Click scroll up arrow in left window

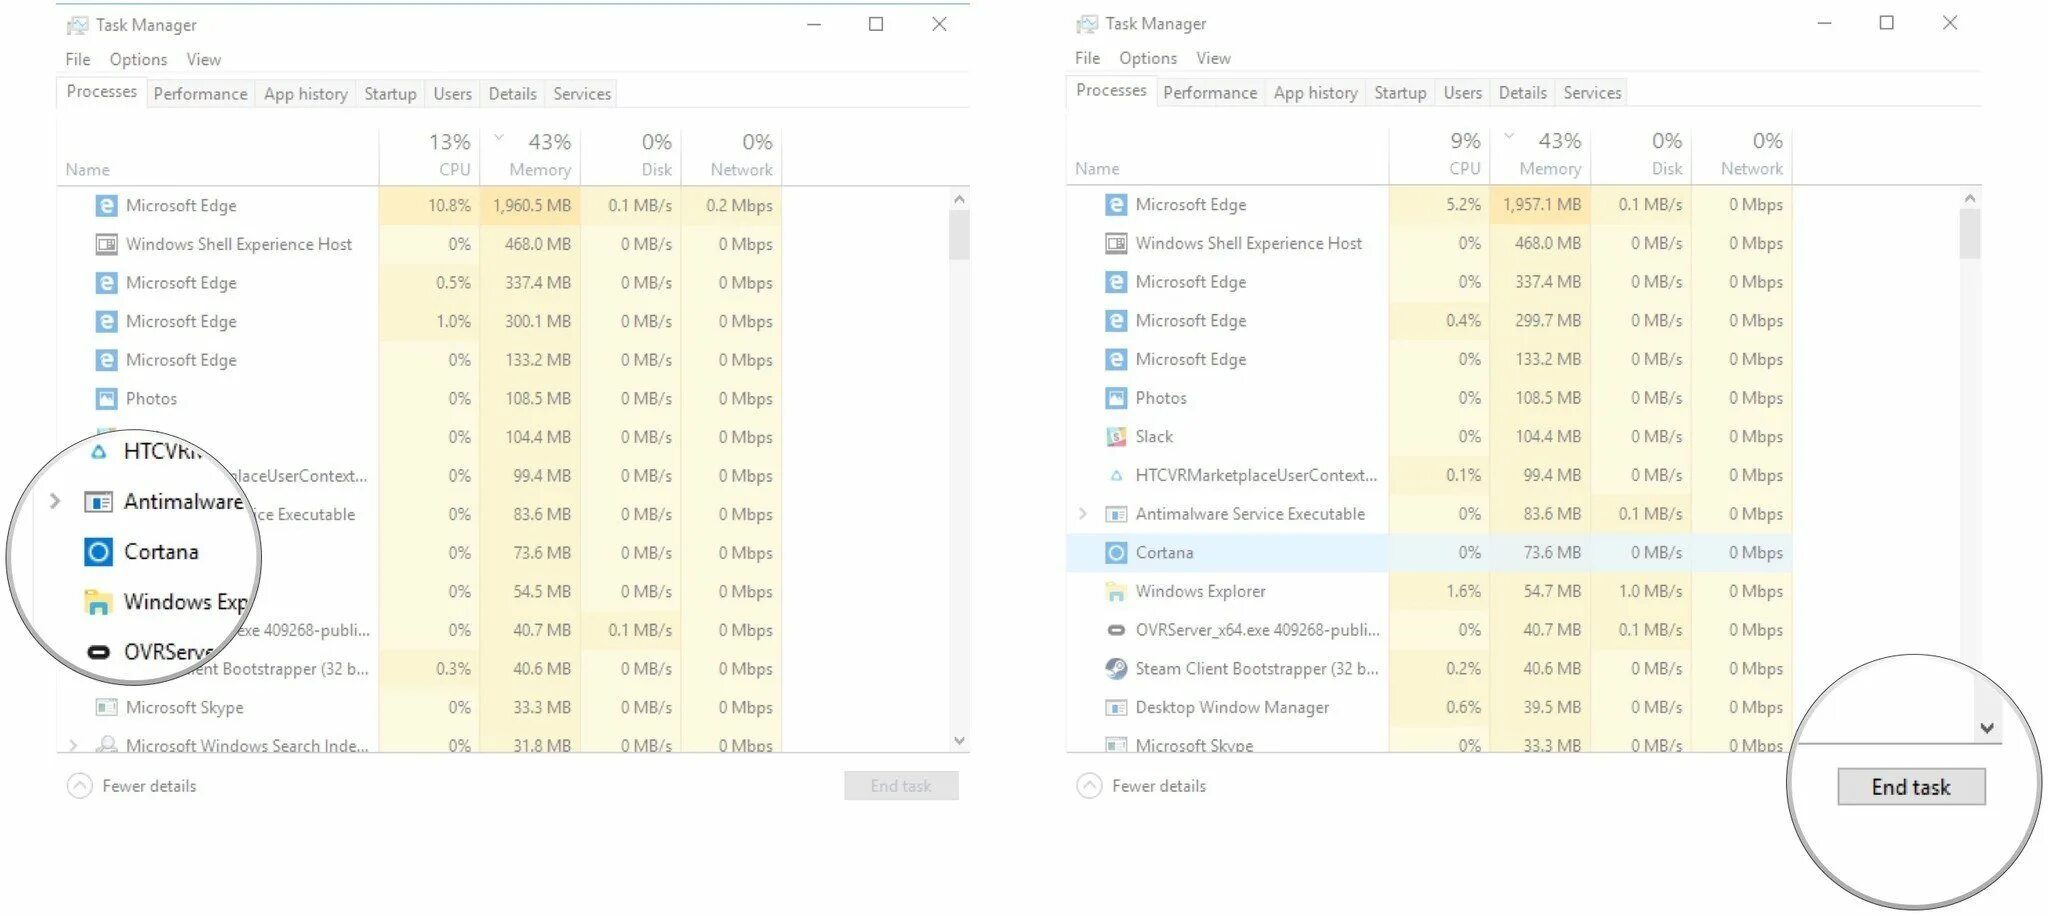click(x=959, y=199)
